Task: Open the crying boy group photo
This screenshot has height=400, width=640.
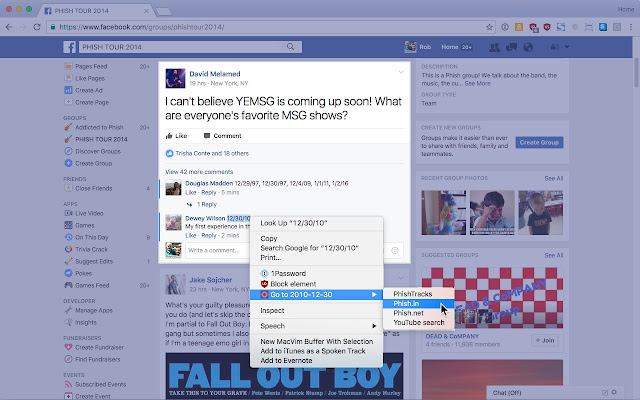Action: [x=492, y=213]
